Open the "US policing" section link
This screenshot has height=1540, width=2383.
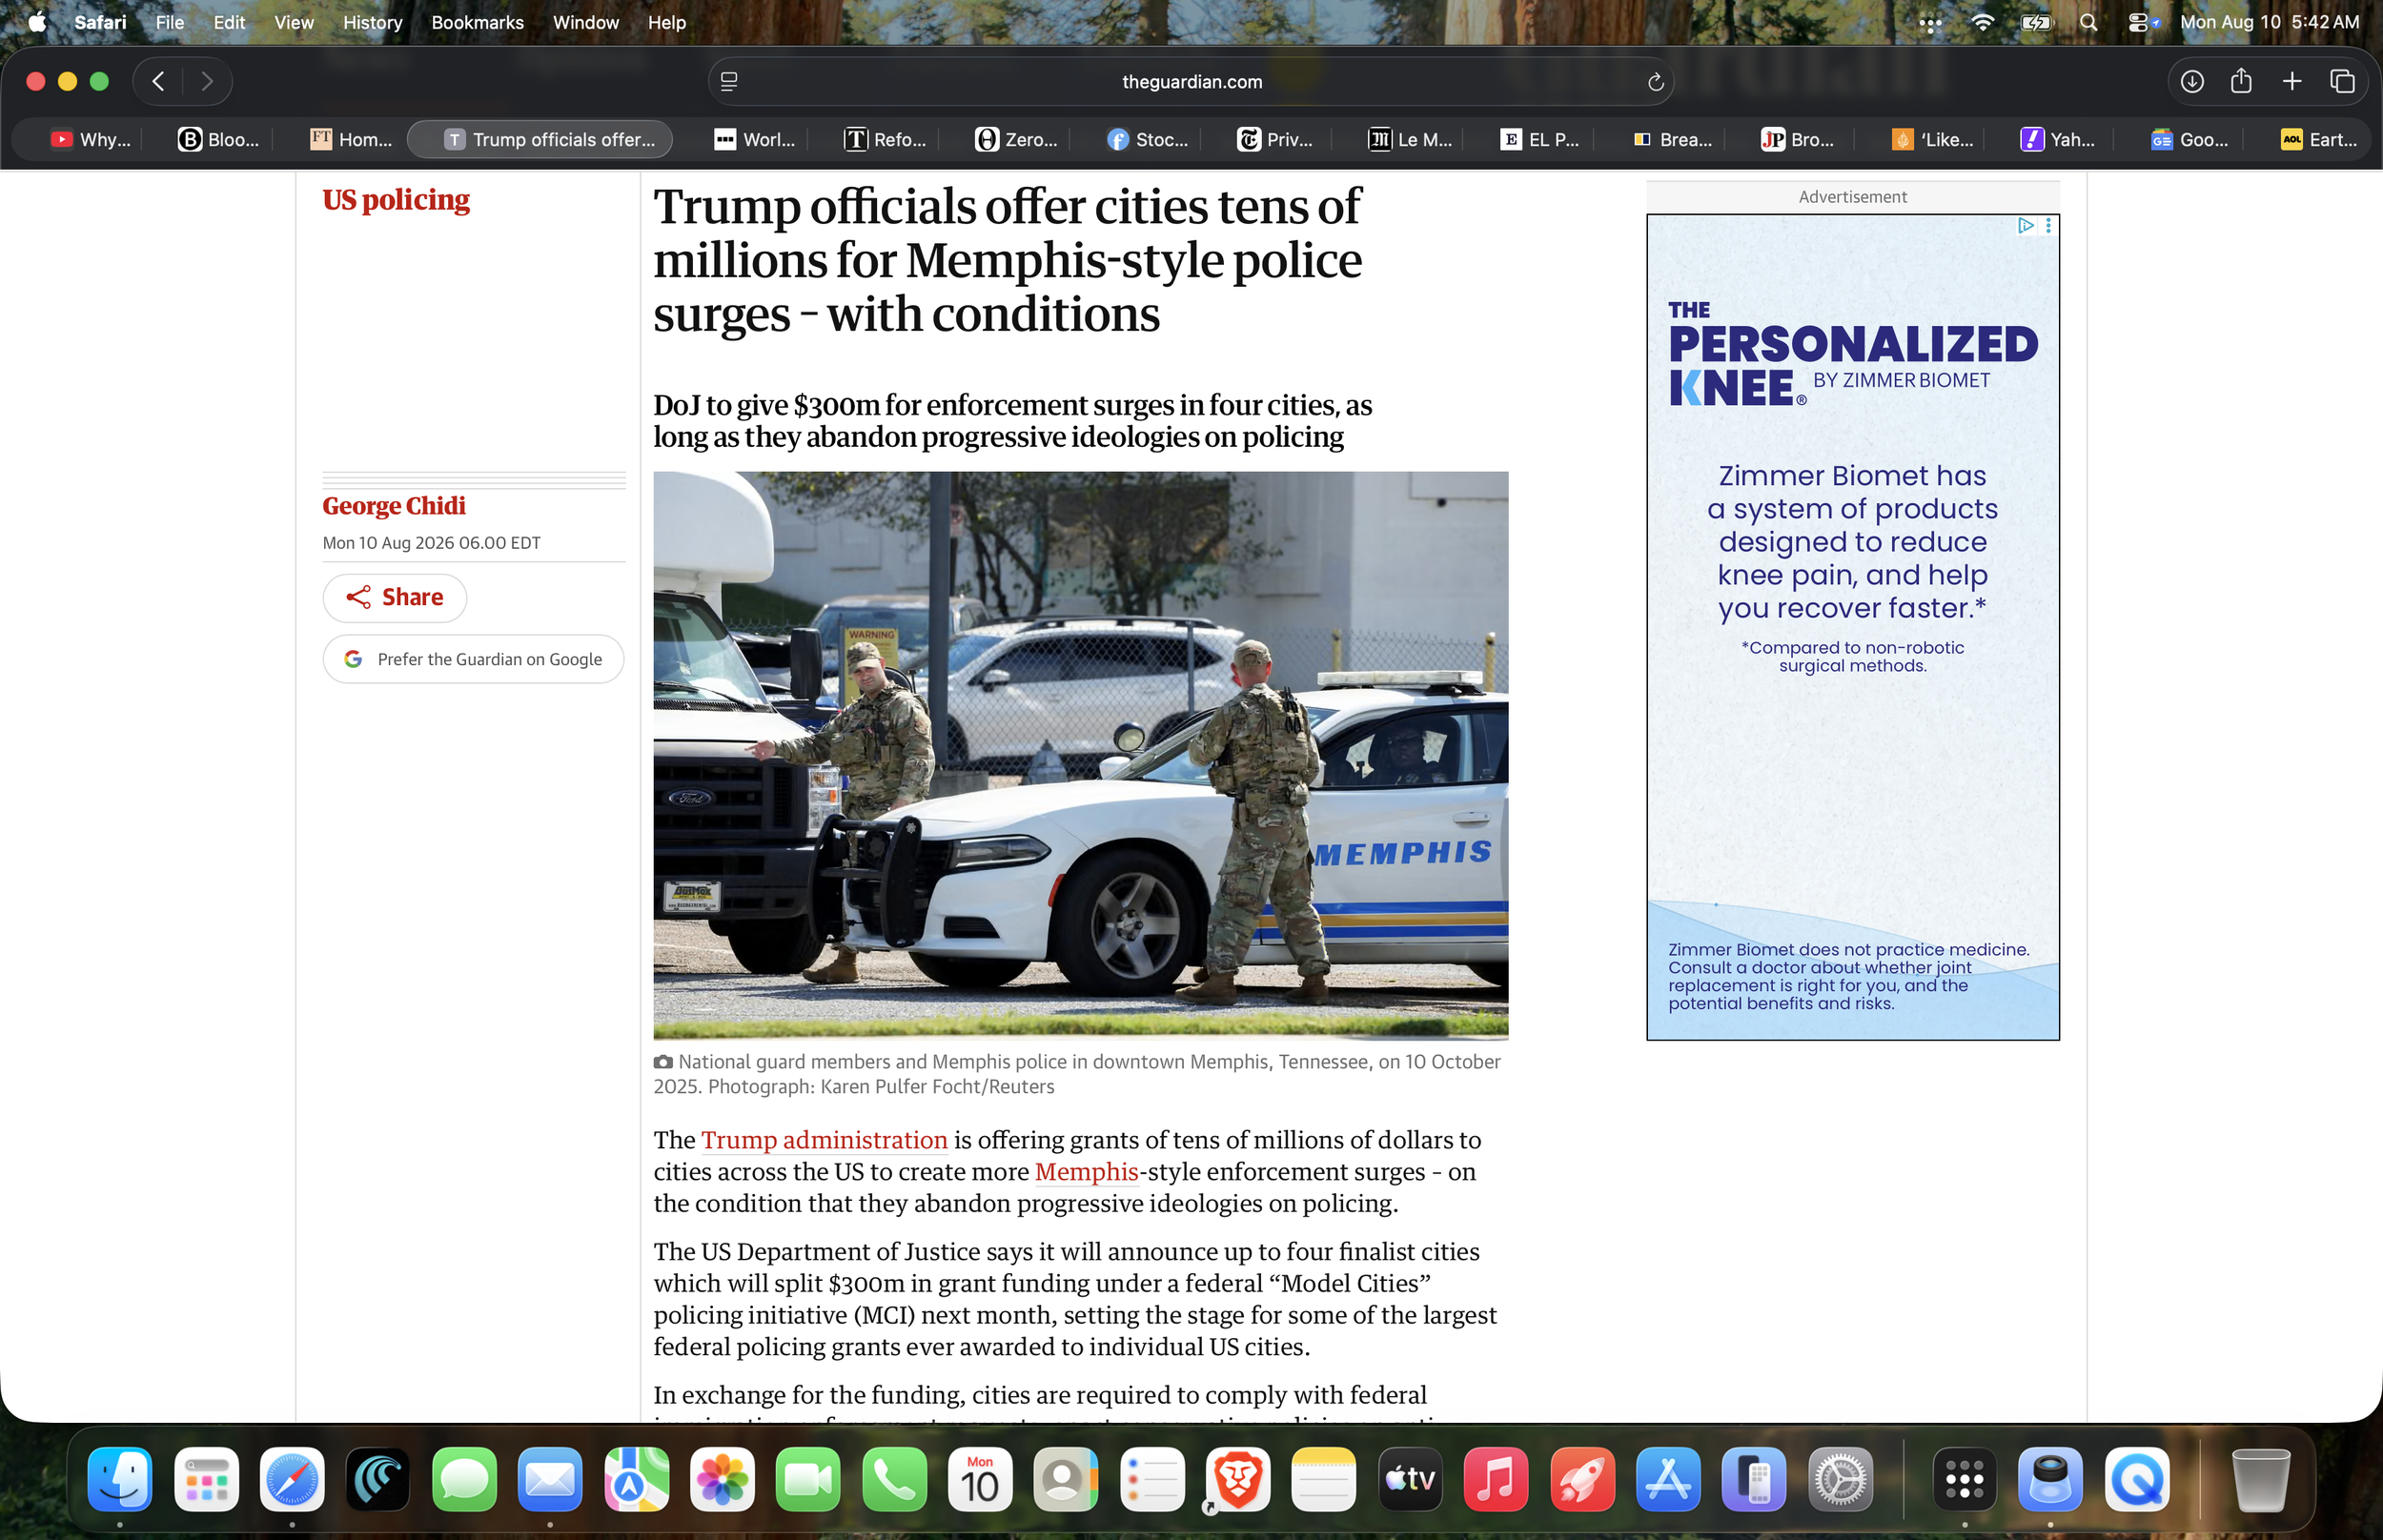[x=396, y=200]
